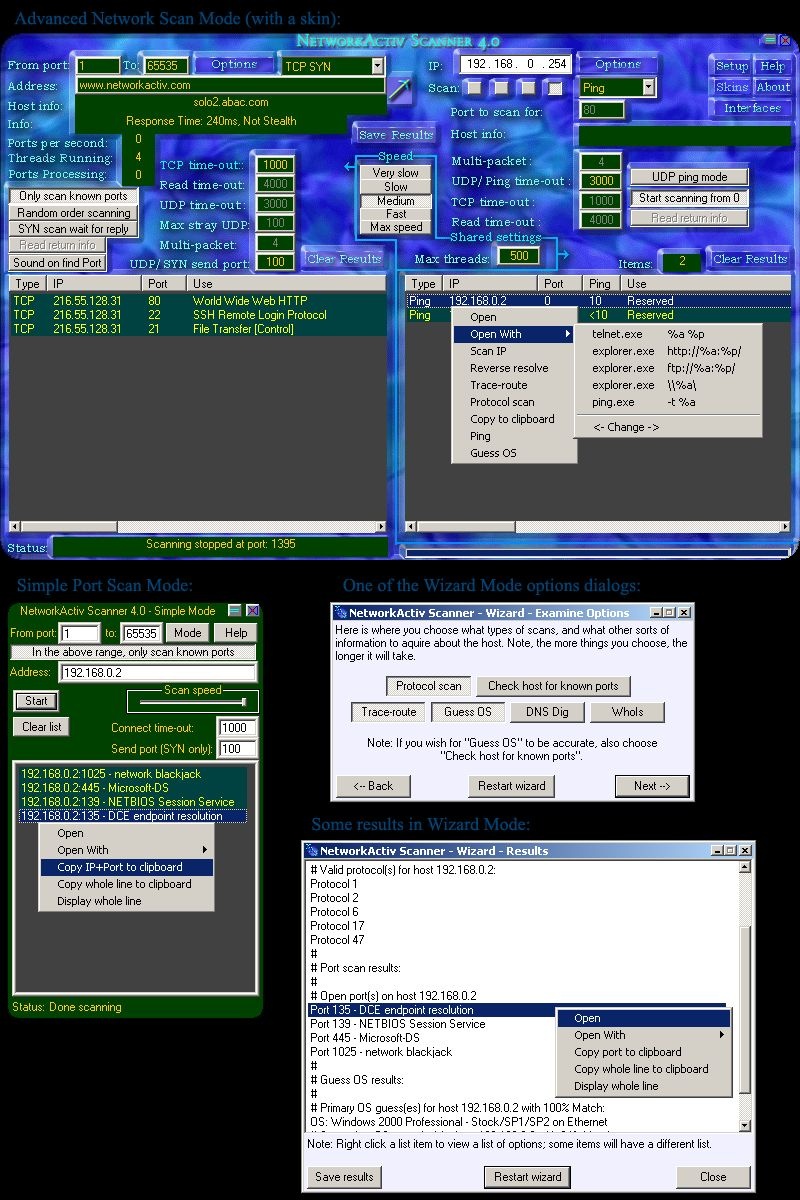Click 'Start' in Simple Mode
The height and width of the screenshot is (1200, 800).
click(36, 700)
